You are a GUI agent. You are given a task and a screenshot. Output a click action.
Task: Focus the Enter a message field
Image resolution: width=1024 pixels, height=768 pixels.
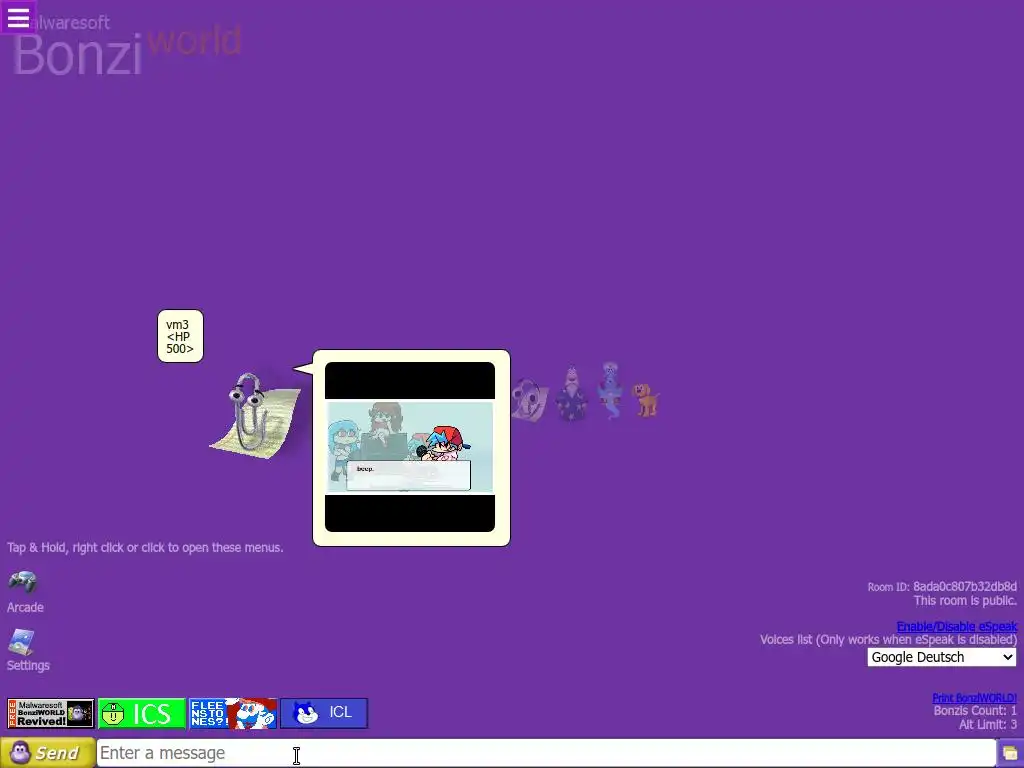[x=546, y=753]
